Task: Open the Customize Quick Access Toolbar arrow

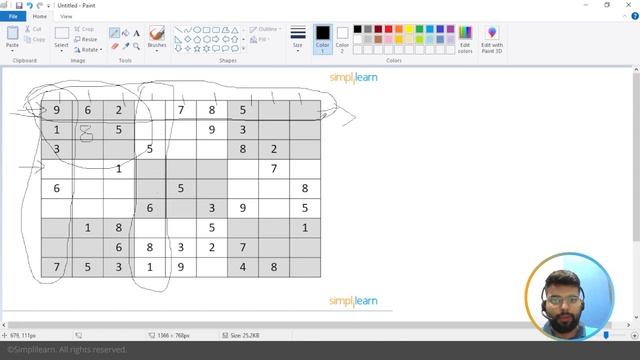Action: tap(49, 6)
